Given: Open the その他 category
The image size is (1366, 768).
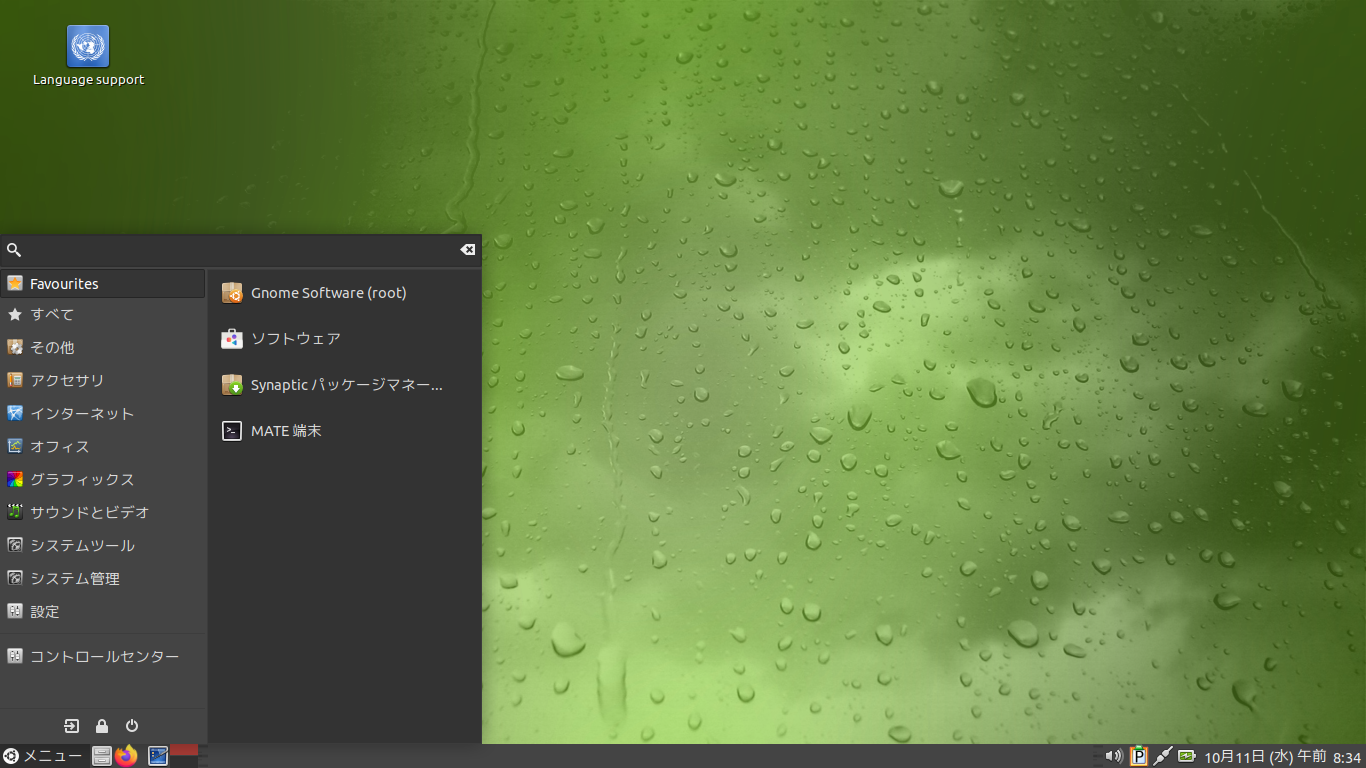Looking at the screenshot, I should pos(103,348).
